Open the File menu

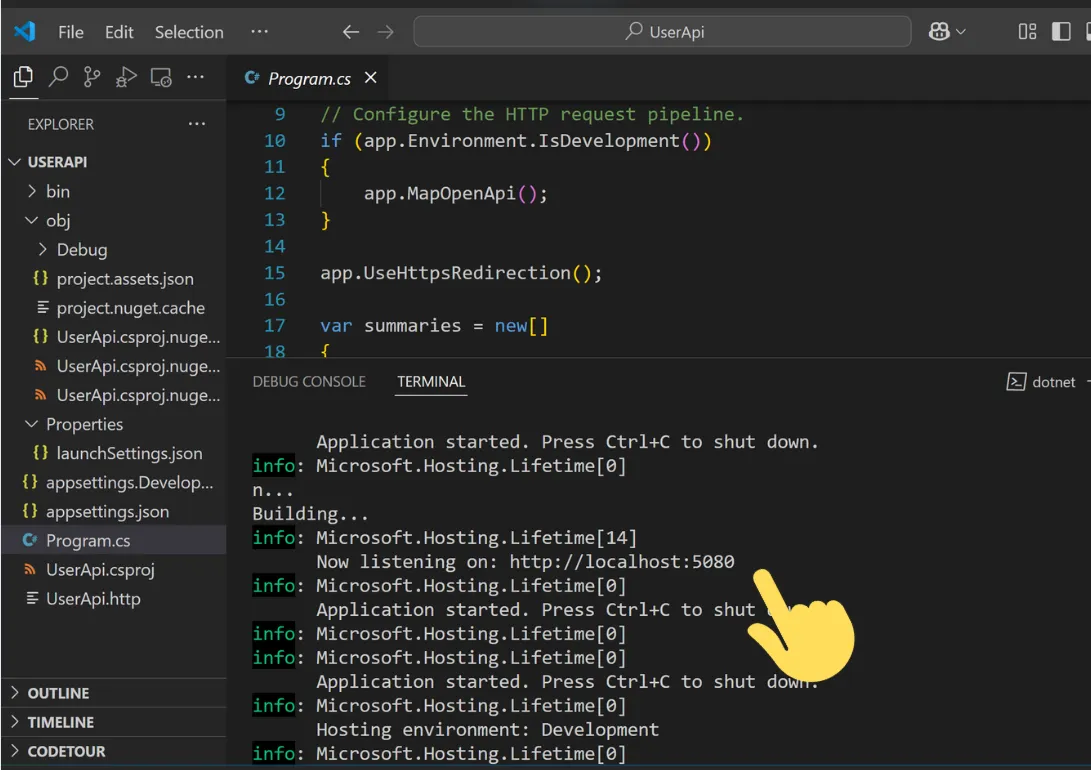pos(70,31)
